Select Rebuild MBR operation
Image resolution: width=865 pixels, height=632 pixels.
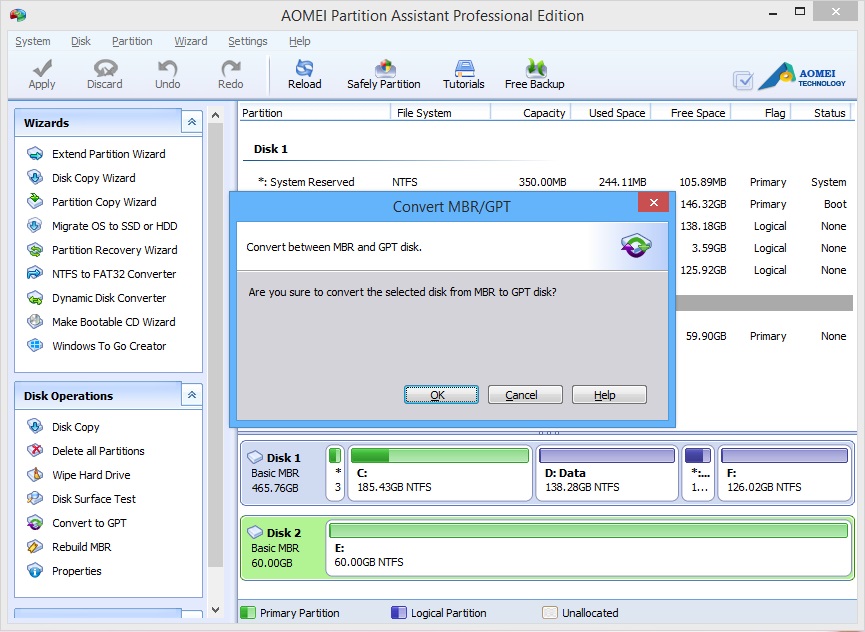pos(82,547)
